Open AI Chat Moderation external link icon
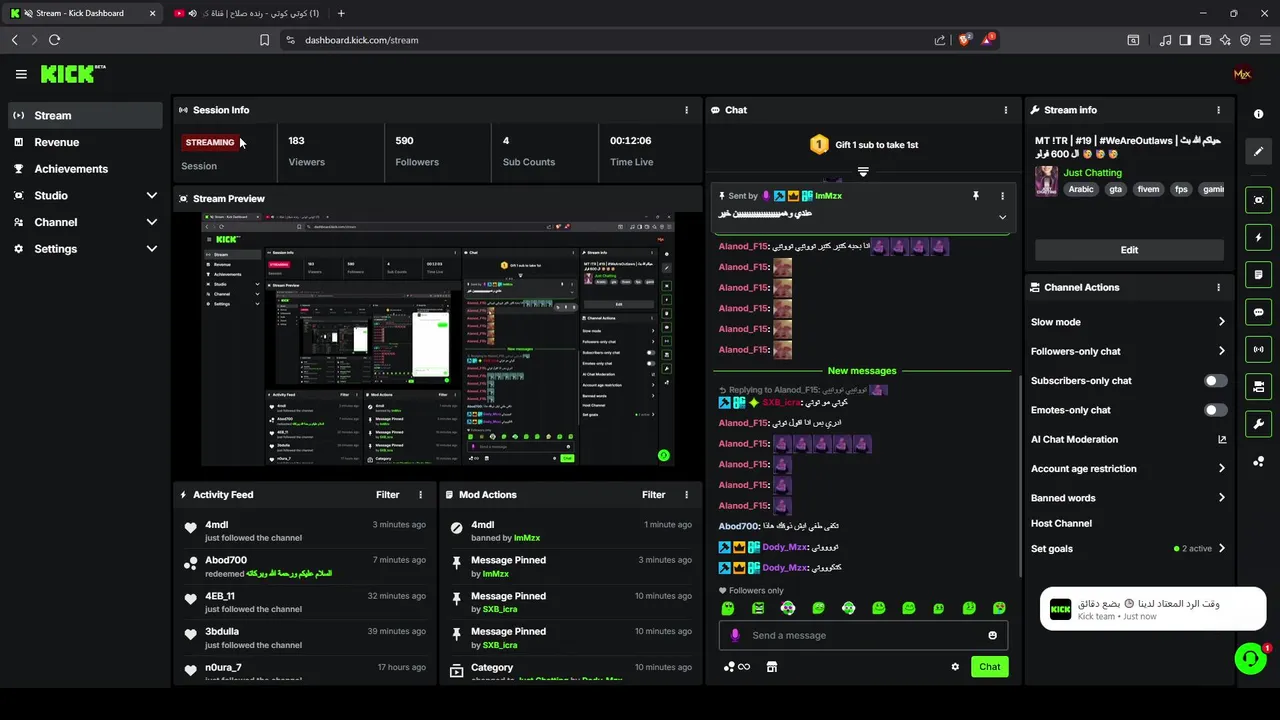This screenshot has height=720, width=1280. click(1221, 439)
